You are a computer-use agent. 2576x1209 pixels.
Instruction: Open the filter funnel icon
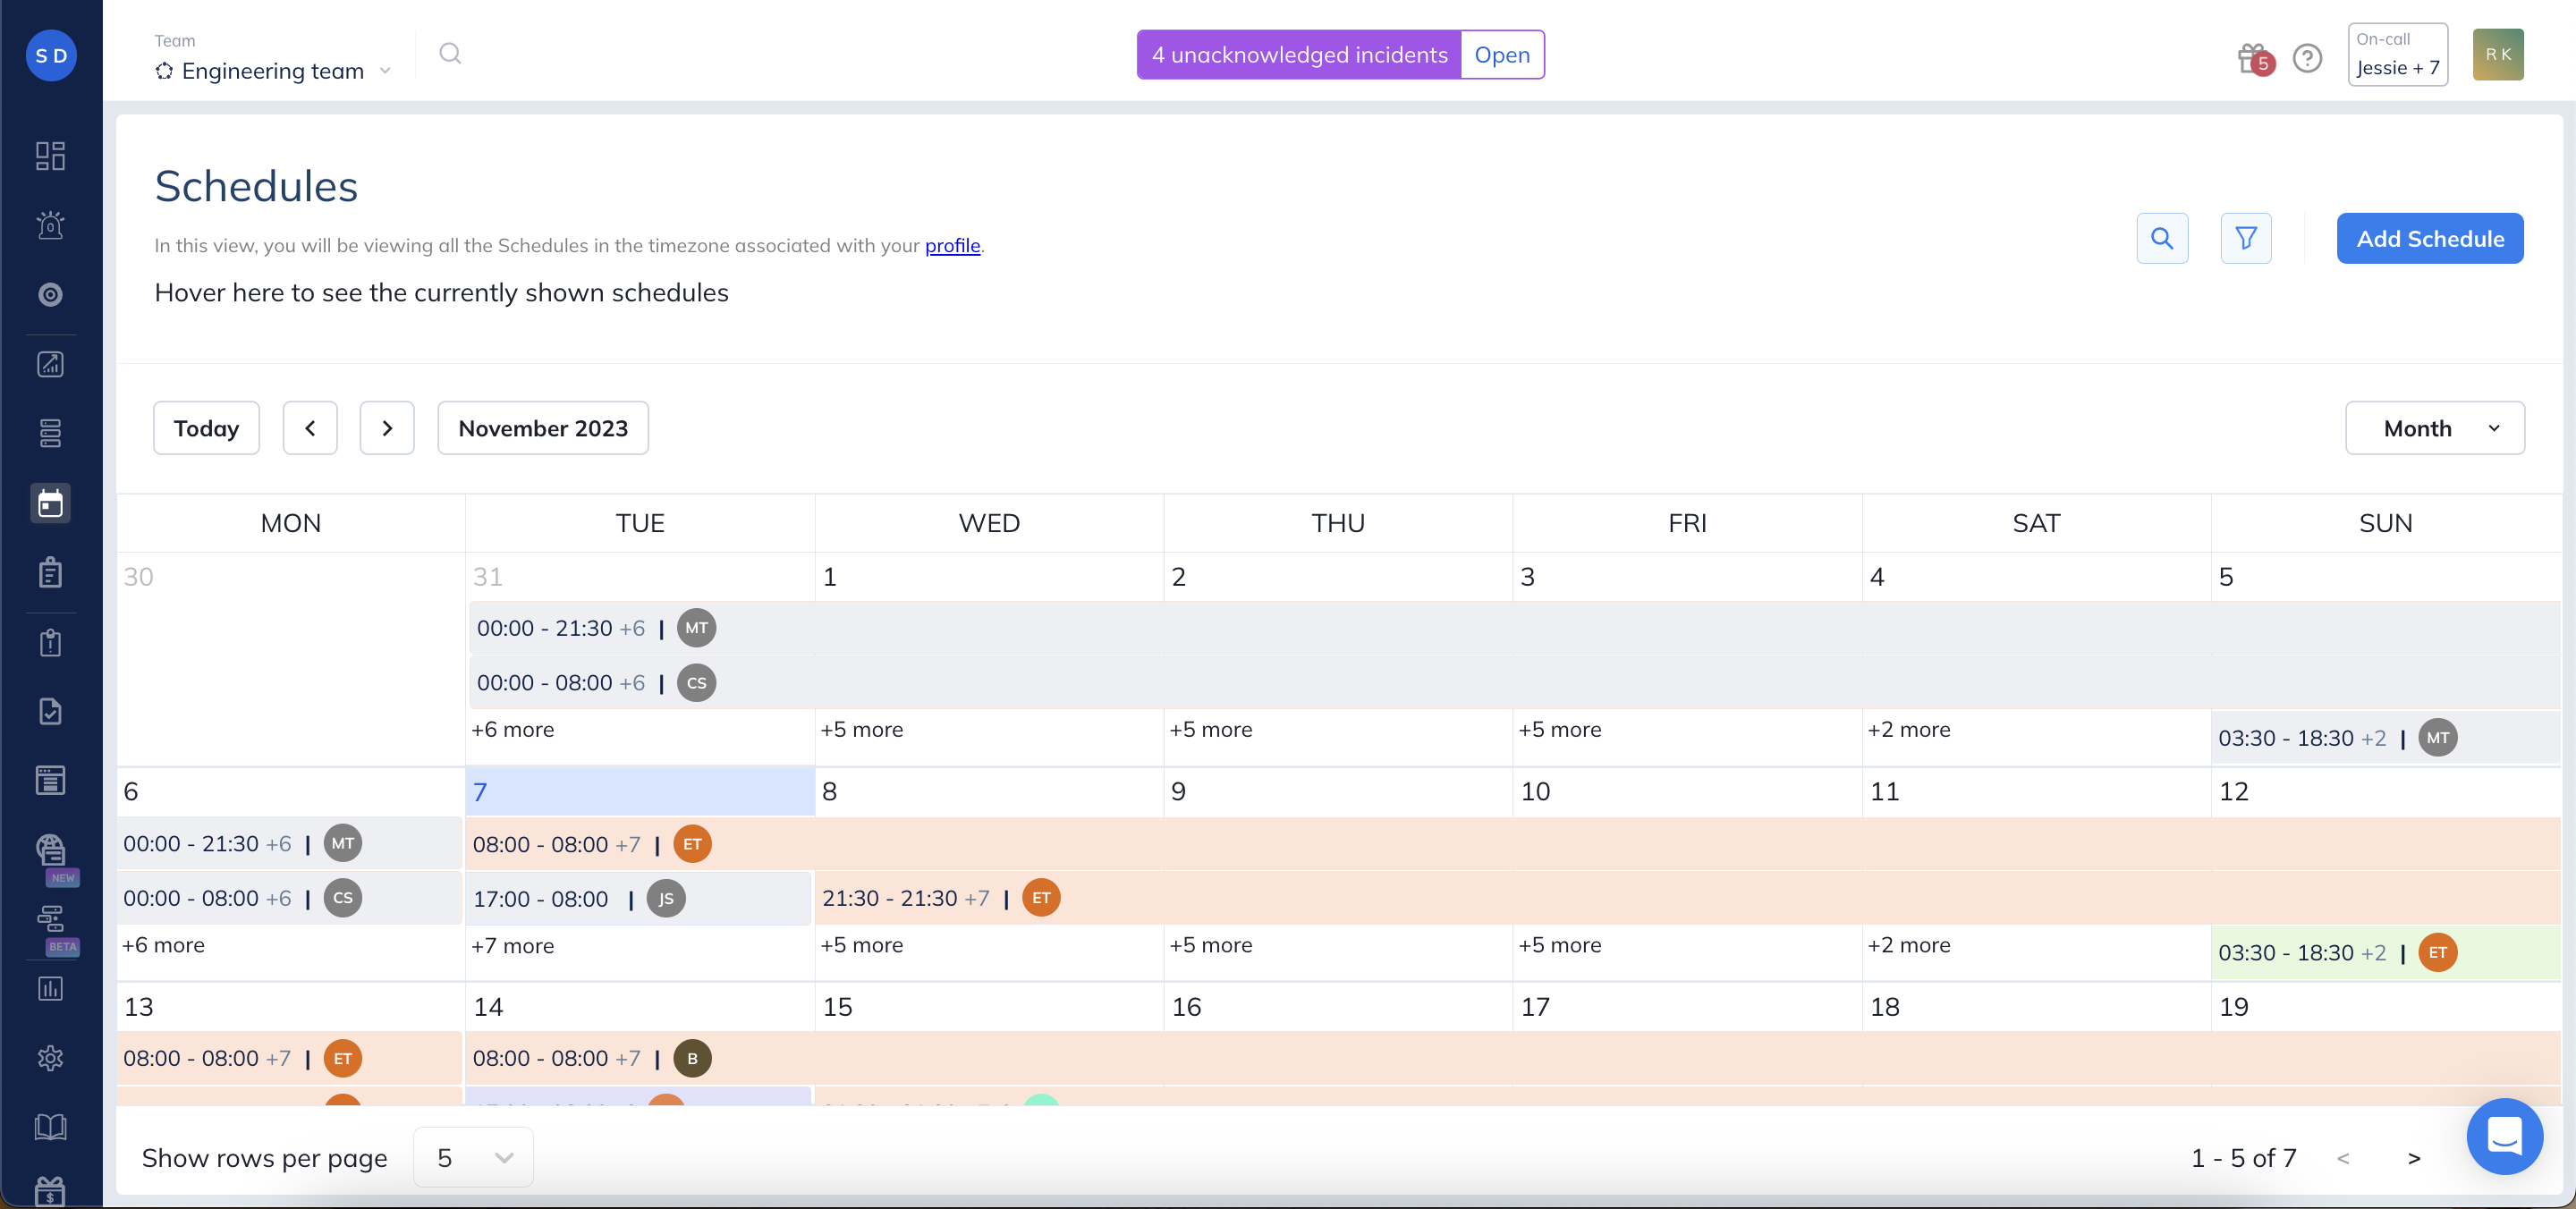pyautogui.click(x=2245, y=238)
